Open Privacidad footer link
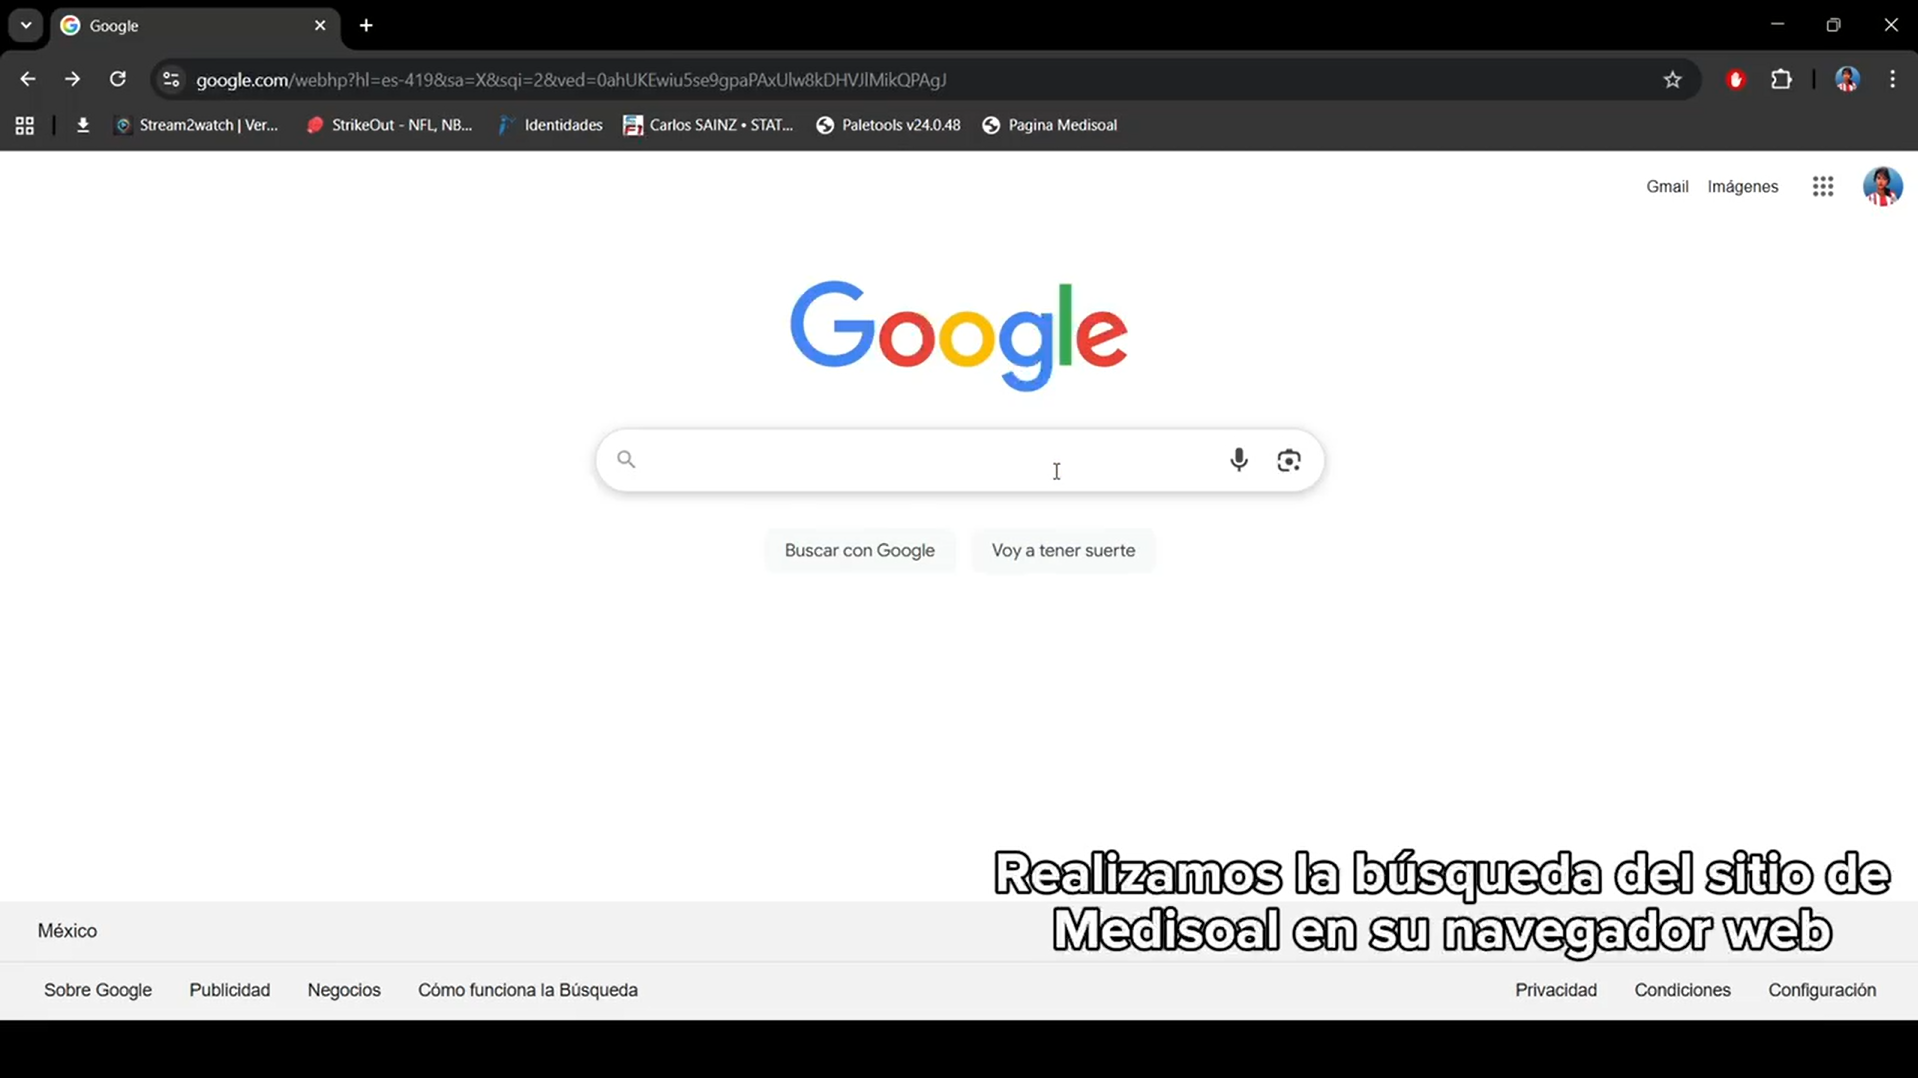Screen dimensions: 1918x1078 click(1555, 990)
